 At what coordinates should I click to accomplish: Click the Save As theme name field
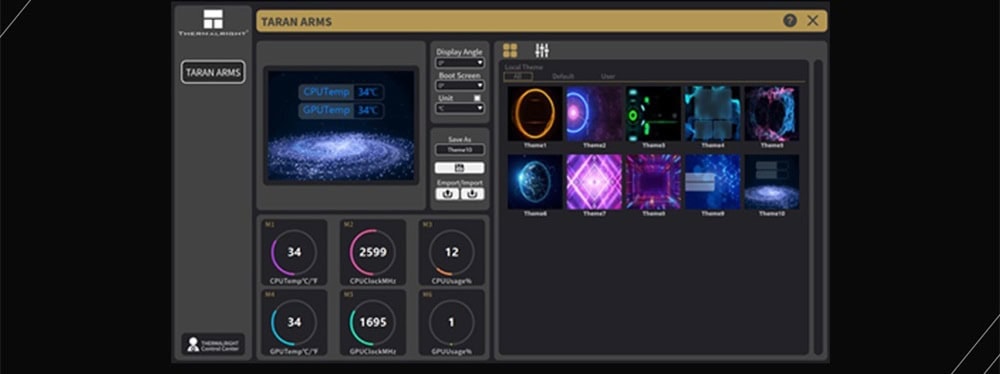(459, 149)
